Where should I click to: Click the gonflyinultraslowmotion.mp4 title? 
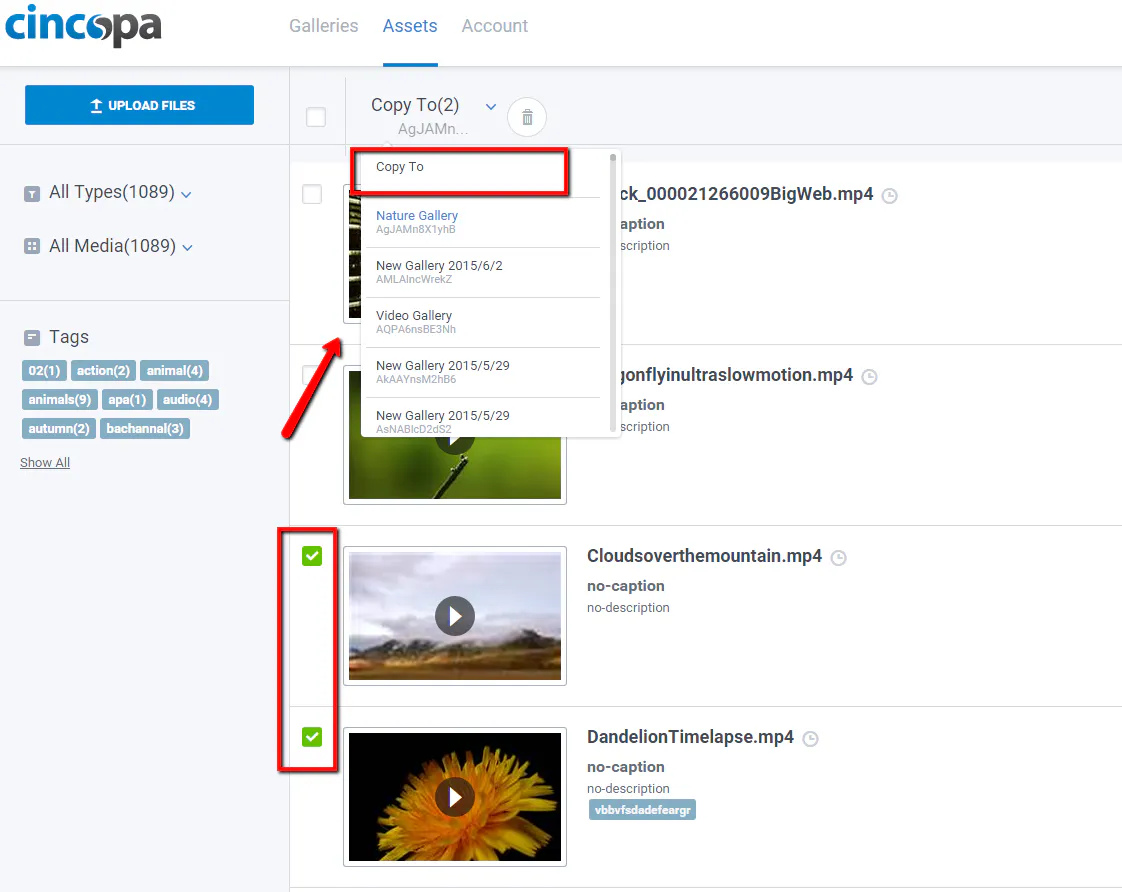click(x=737, y=375)
